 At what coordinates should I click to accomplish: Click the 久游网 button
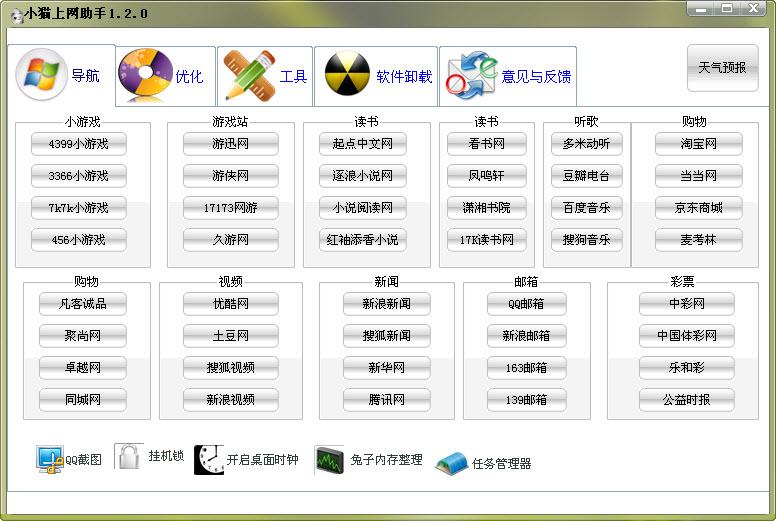[231, 240]
